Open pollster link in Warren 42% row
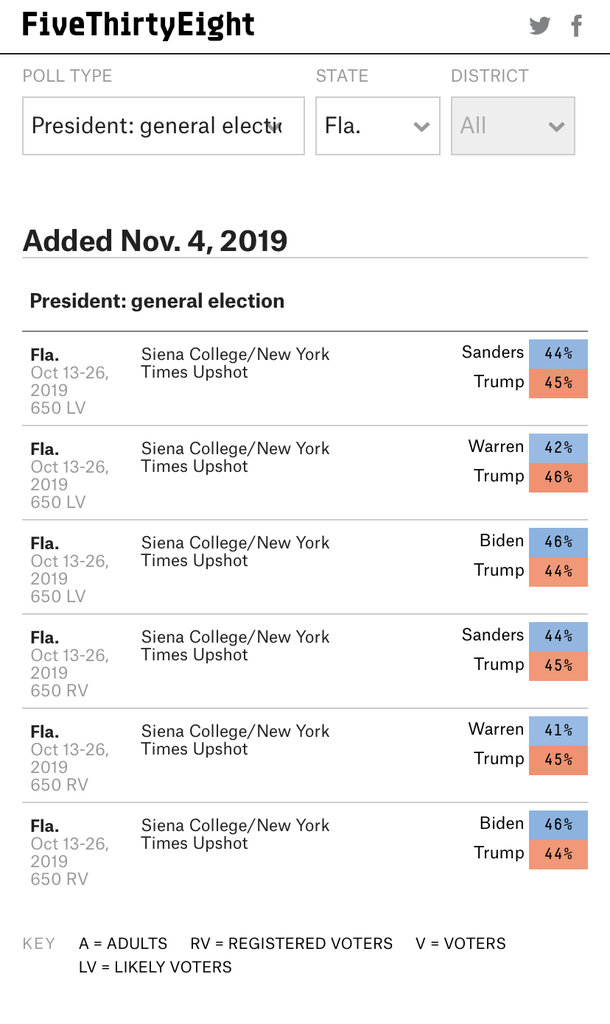Viewport: 610px width, 1024px height. click(235, 457)
